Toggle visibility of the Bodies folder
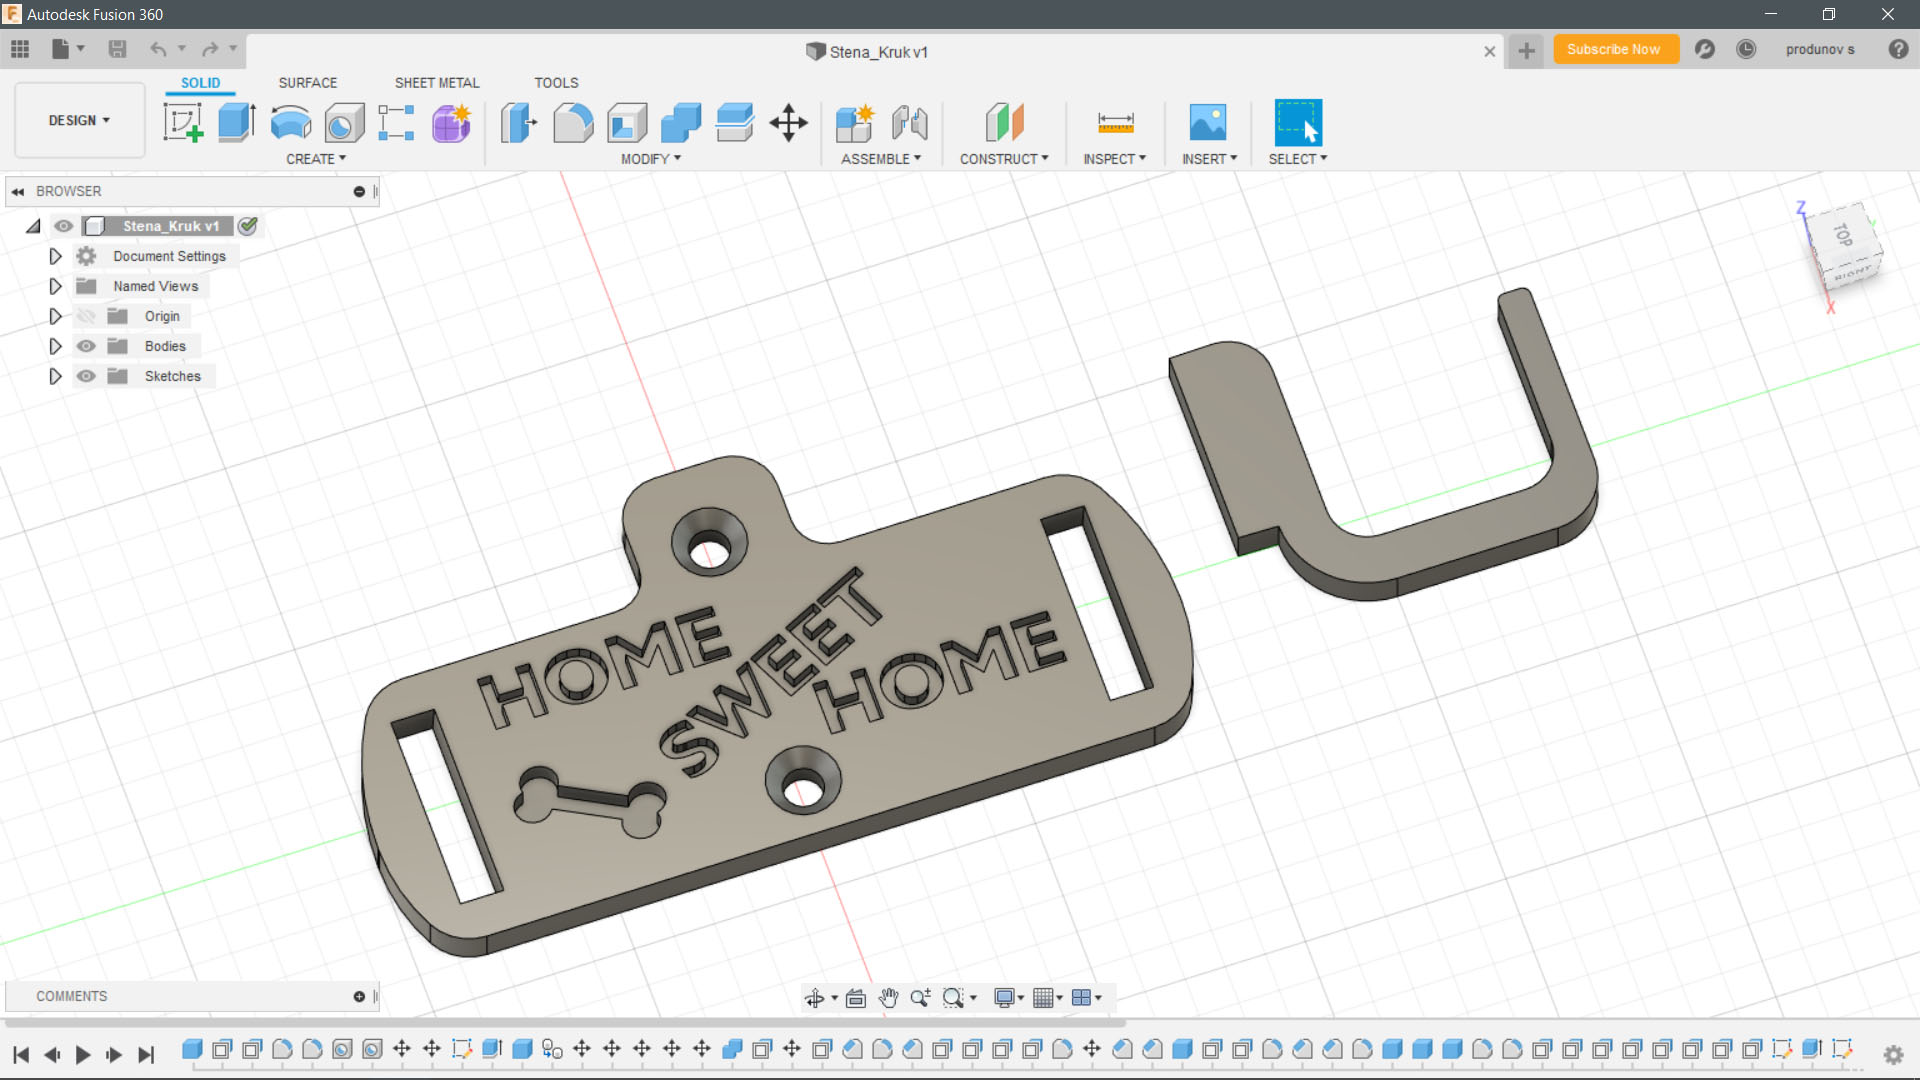The image size is (1920, 1080). (x=87, y=346)
